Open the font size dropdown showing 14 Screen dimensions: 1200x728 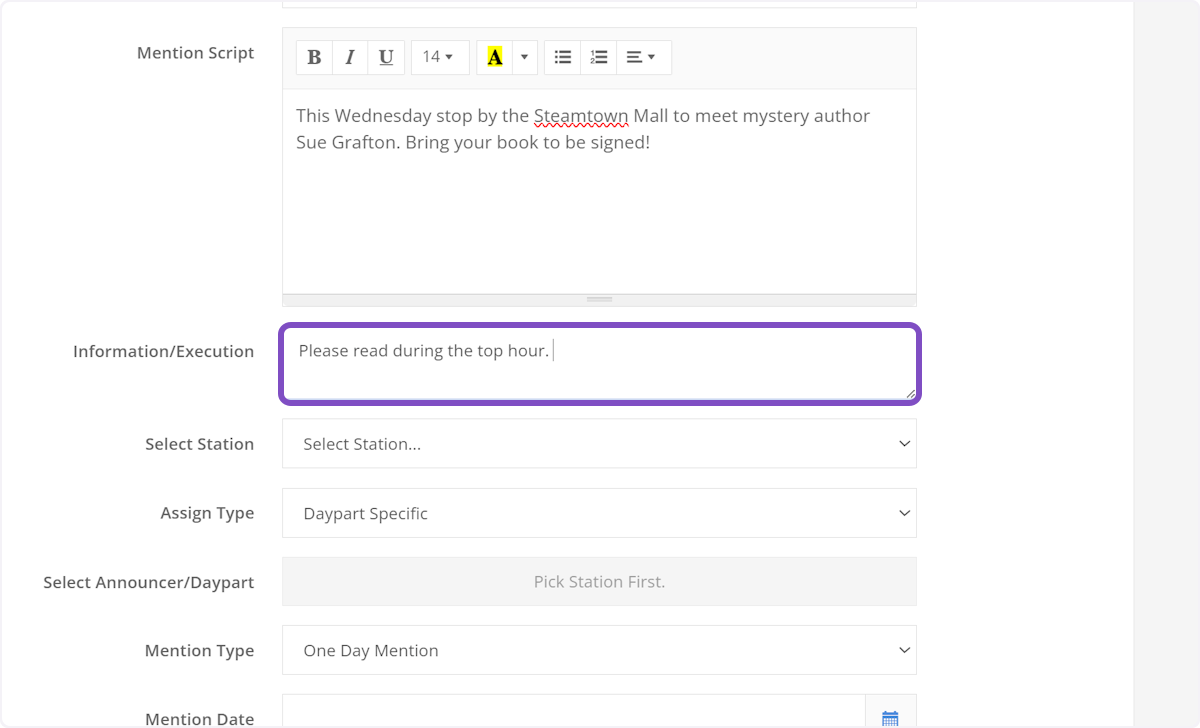point(440,57)
